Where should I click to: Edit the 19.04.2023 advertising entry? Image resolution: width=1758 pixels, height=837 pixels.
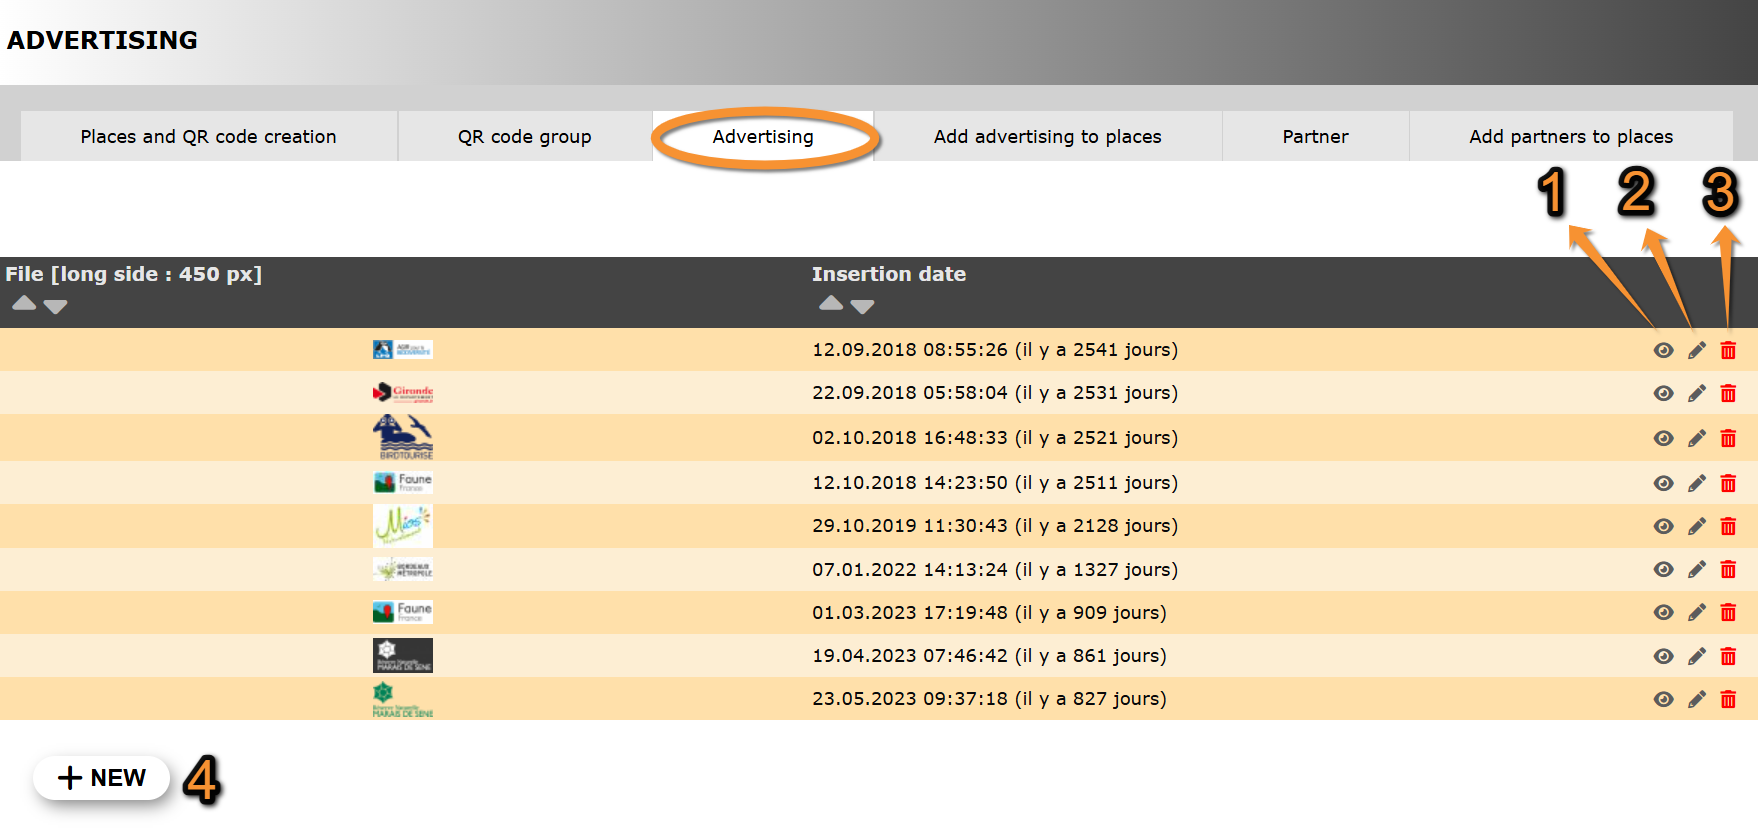pos(1696,656)
